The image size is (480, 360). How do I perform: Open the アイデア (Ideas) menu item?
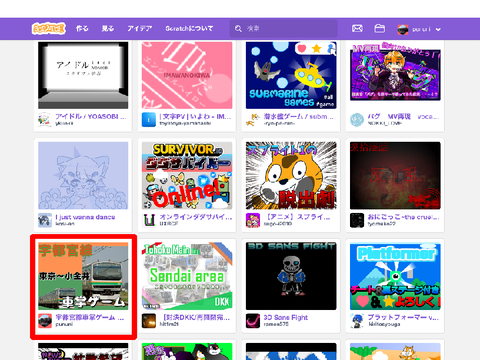click(140, 29)
